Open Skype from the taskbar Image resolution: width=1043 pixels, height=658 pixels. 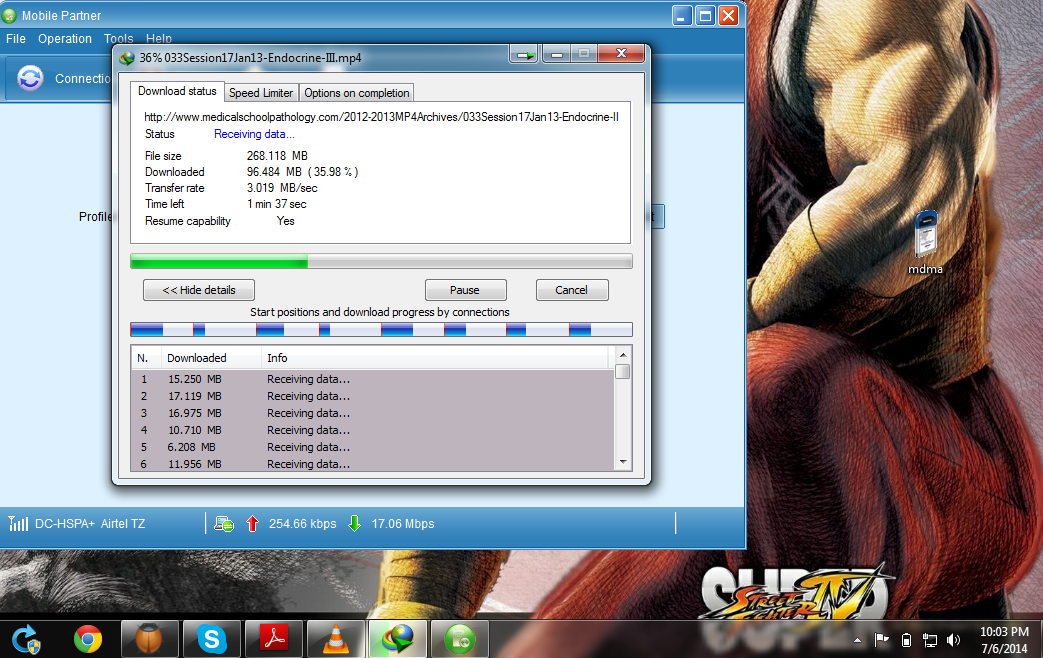pos(212,639)
